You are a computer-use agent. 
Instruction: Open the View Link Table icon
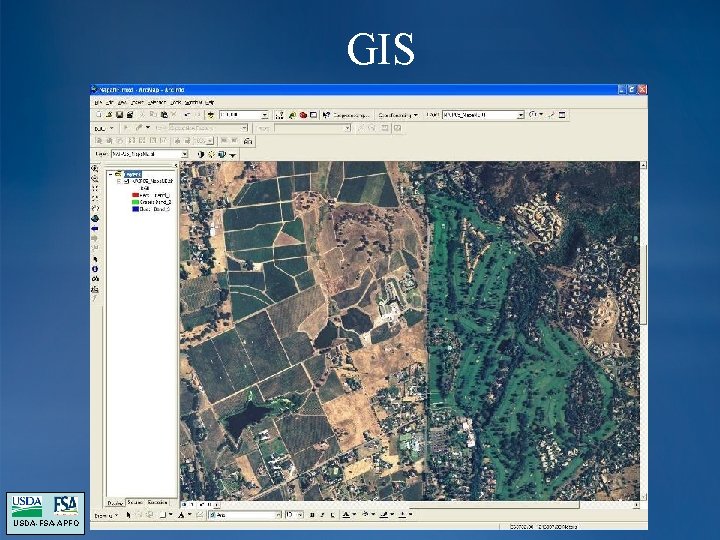(x=562, y=115)
